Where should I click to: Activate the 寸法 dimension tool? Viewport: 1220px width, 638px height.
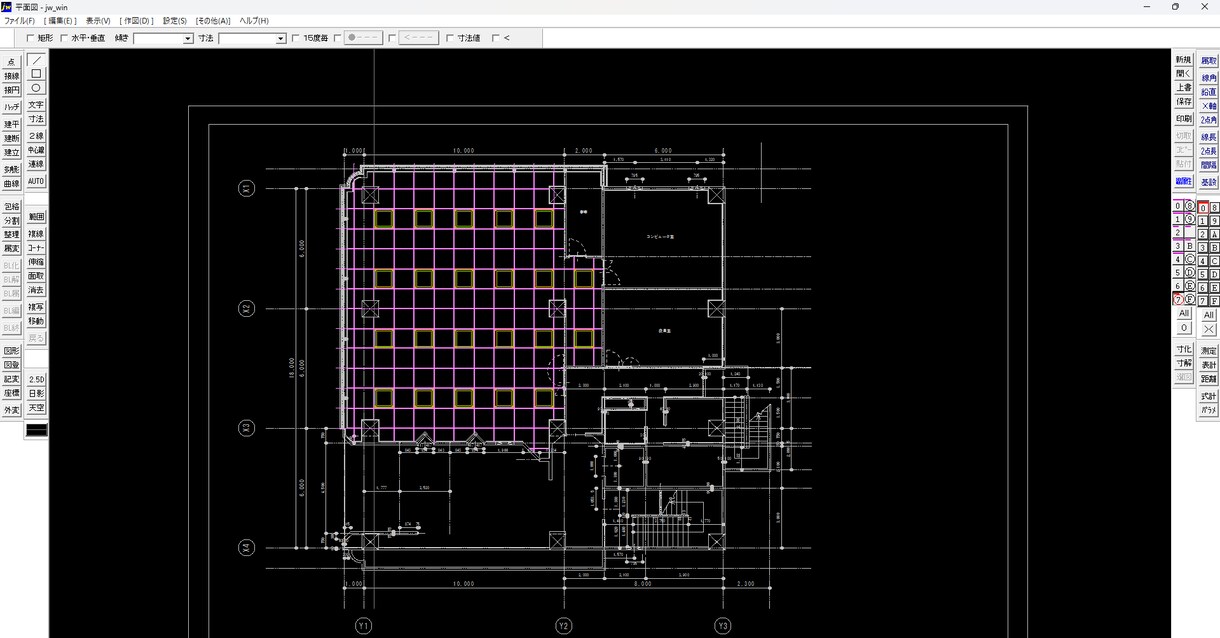pyautogui.click(x=36, y=119)
